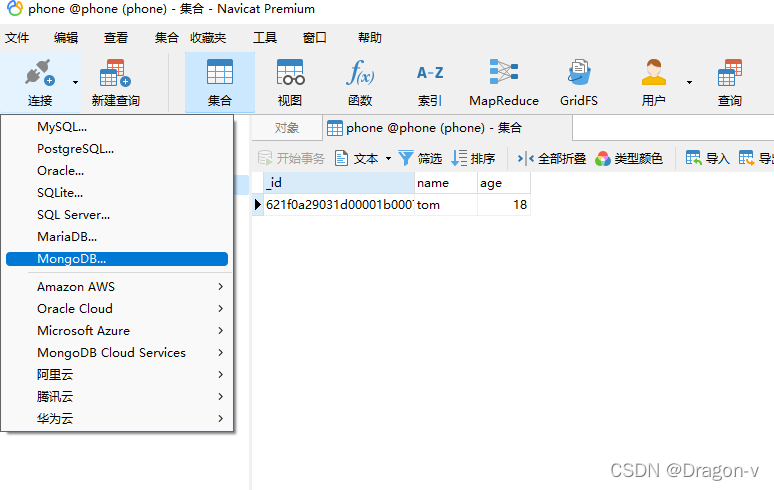The height and width of the screenshot is (490, 774).
Task: Click the Connection (连接) plug icon
Action: click(39, 74)
